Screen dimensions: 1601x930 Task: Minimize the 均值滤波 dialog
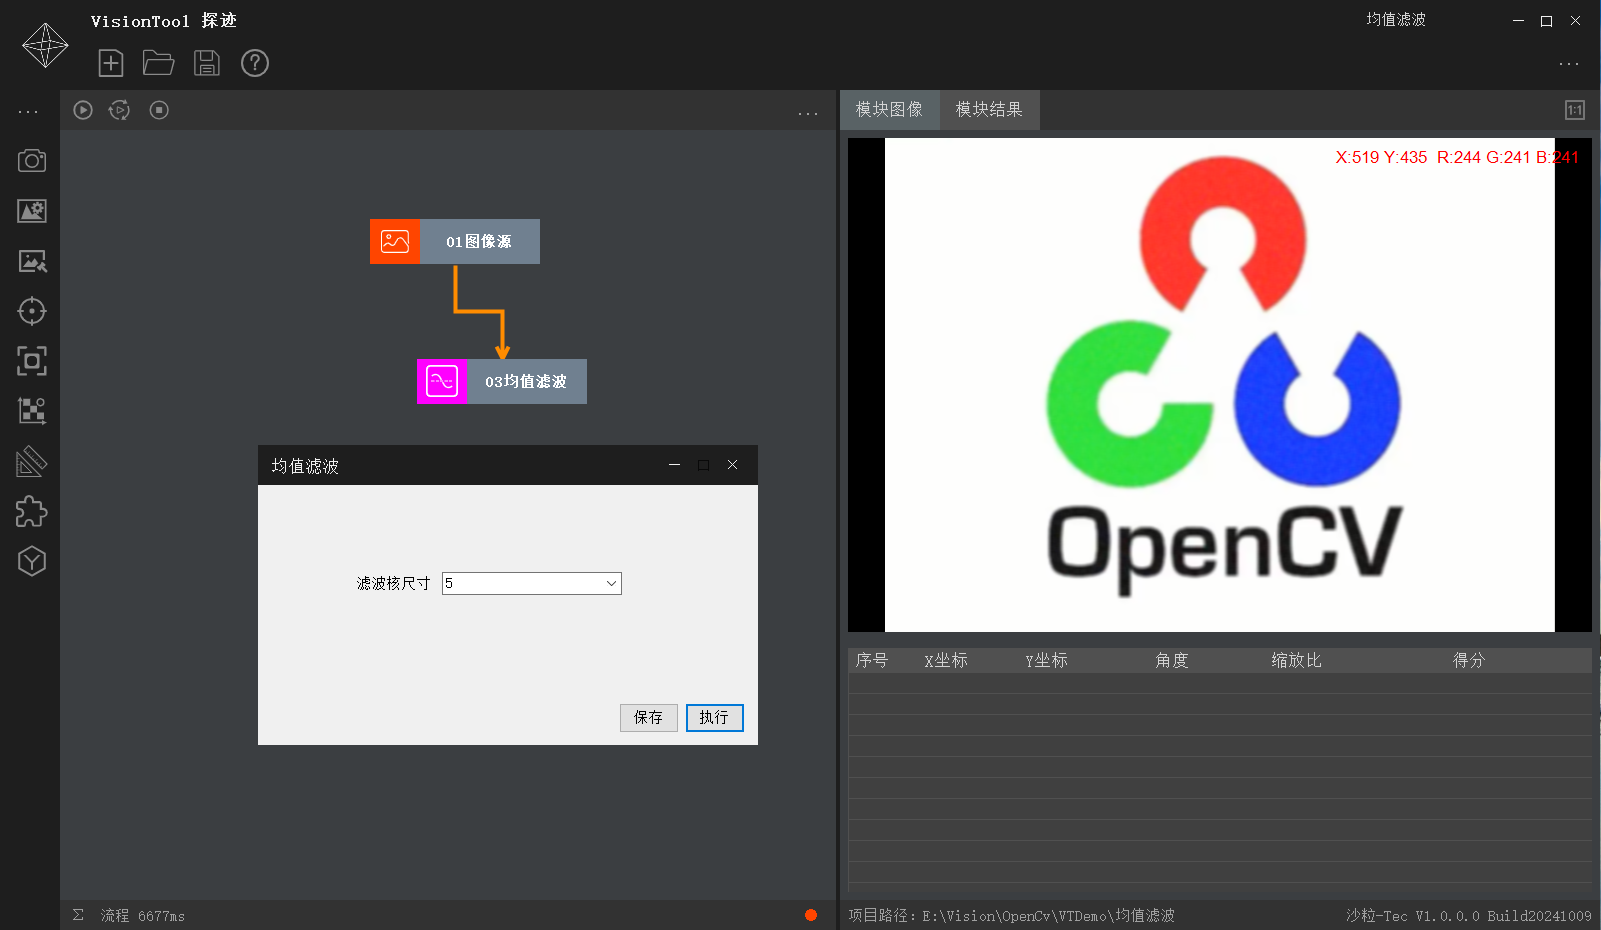click(674, 465)
